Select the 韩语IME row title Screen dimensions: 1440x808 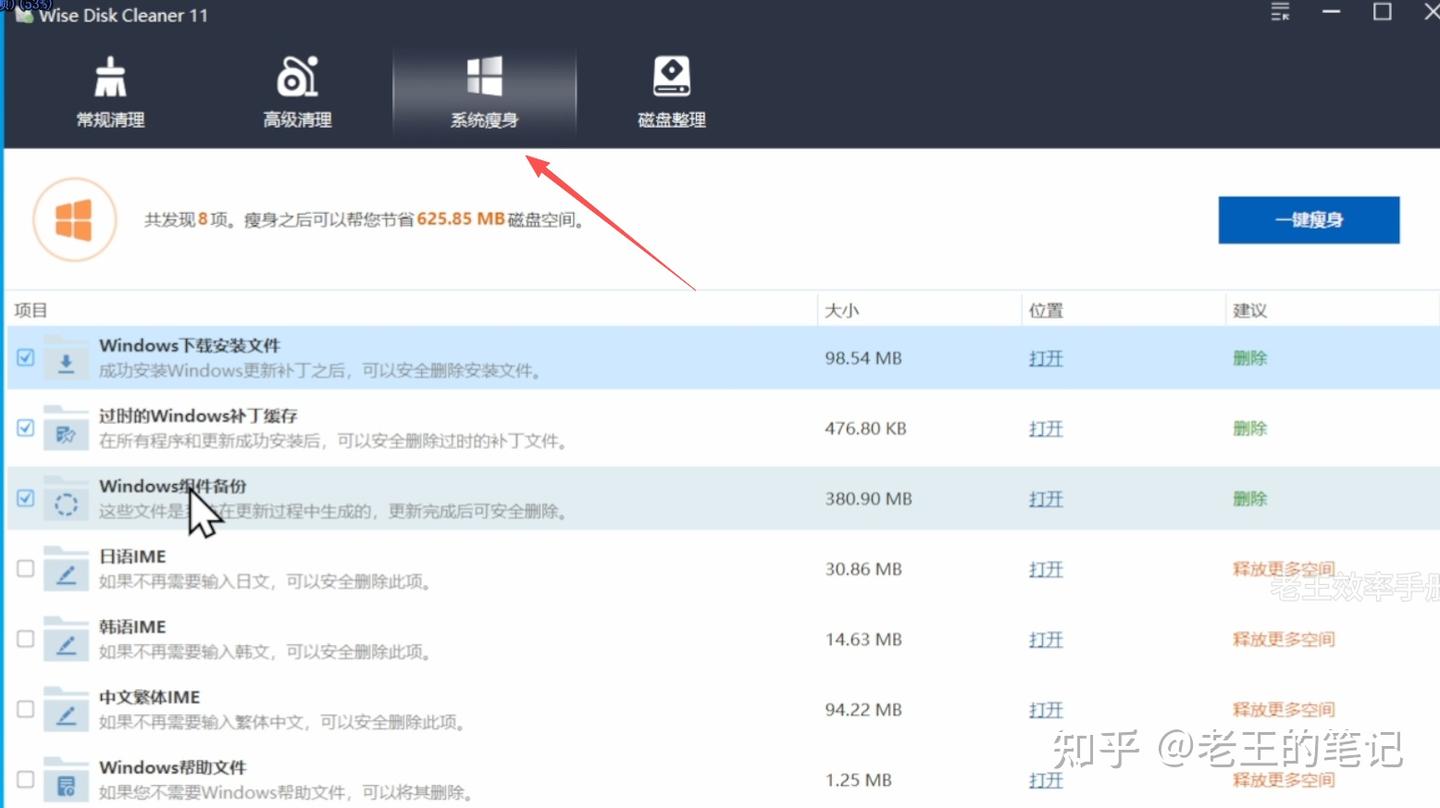(x=132, y=627)
